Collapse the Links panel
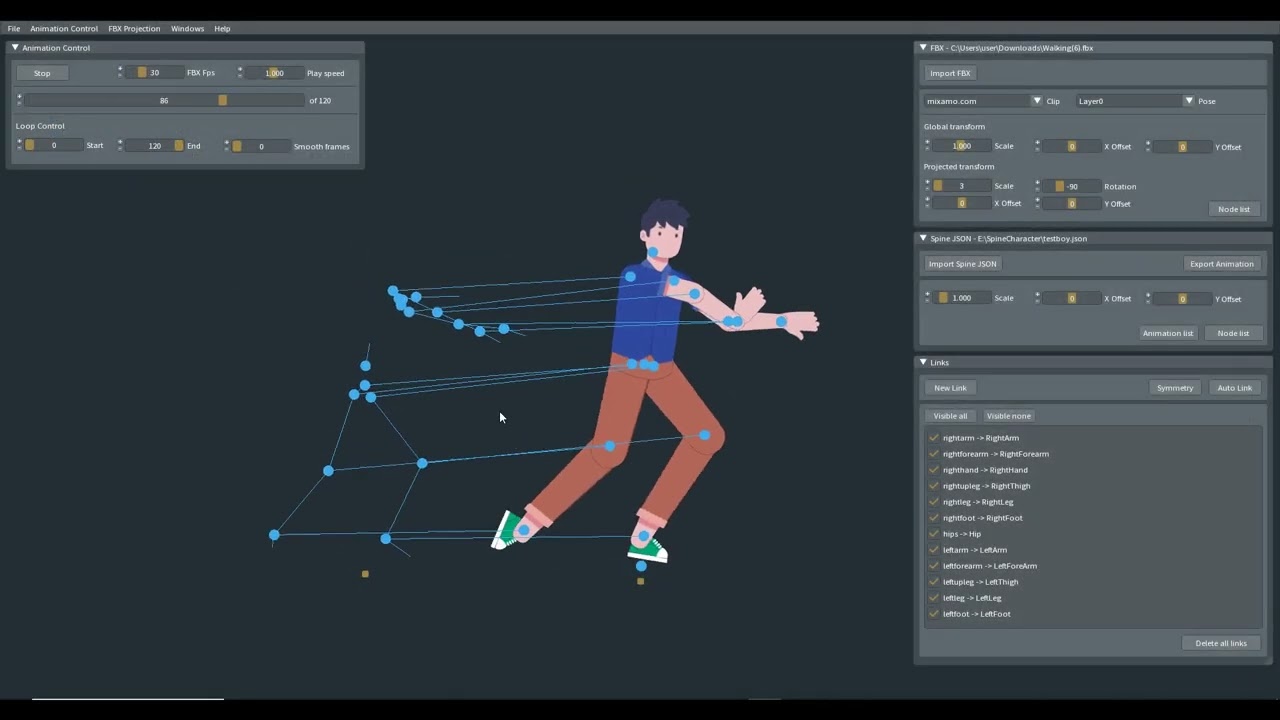 pyautogui.click(x=923, y=362)
